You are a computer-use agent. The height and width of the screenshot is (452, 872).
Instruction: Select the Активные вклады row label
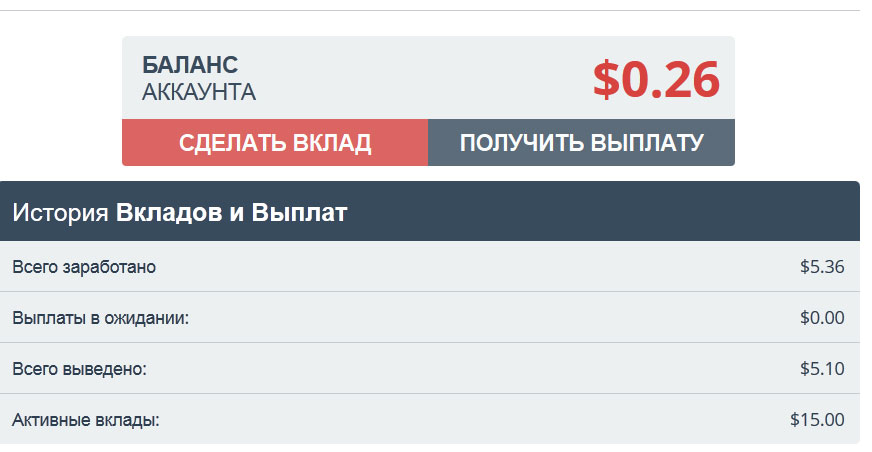pyautogui.click(x=85, y=420)
